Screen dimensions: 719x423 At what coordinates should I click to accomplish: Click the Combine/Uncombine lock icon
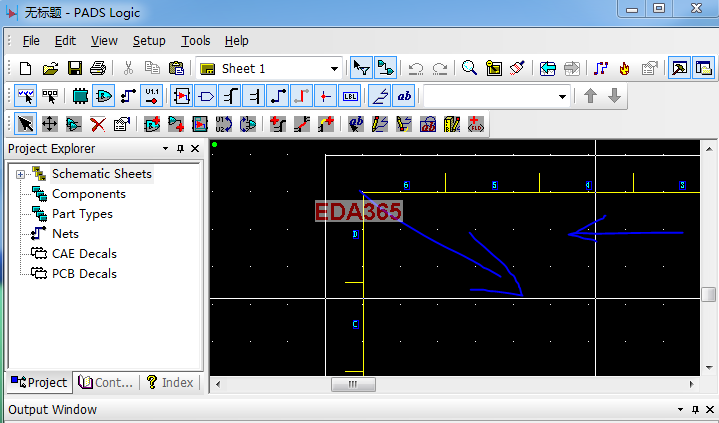click(428, 124)
